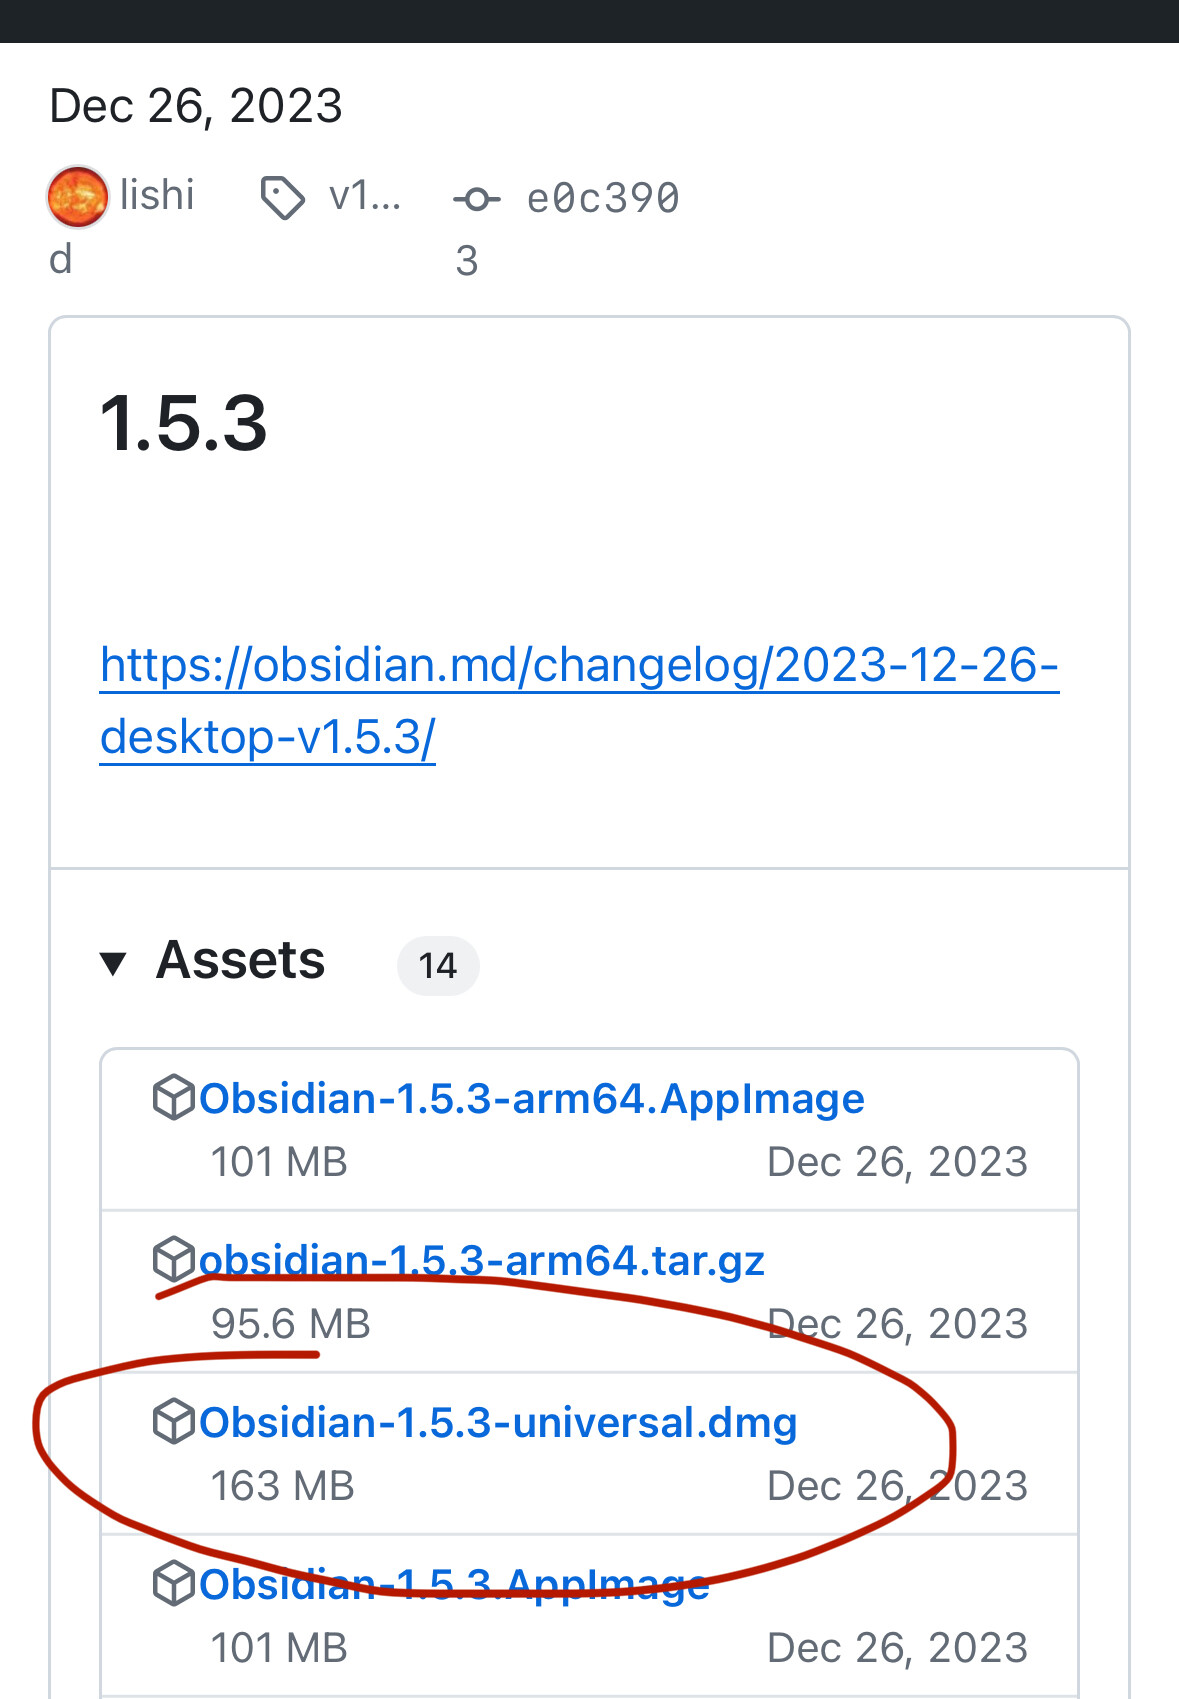Image resolution: width=1179 pixels, height=1699 pixels.
Task: Click the Dec 26, 2023 release date header
Action: tap(196, 106)
